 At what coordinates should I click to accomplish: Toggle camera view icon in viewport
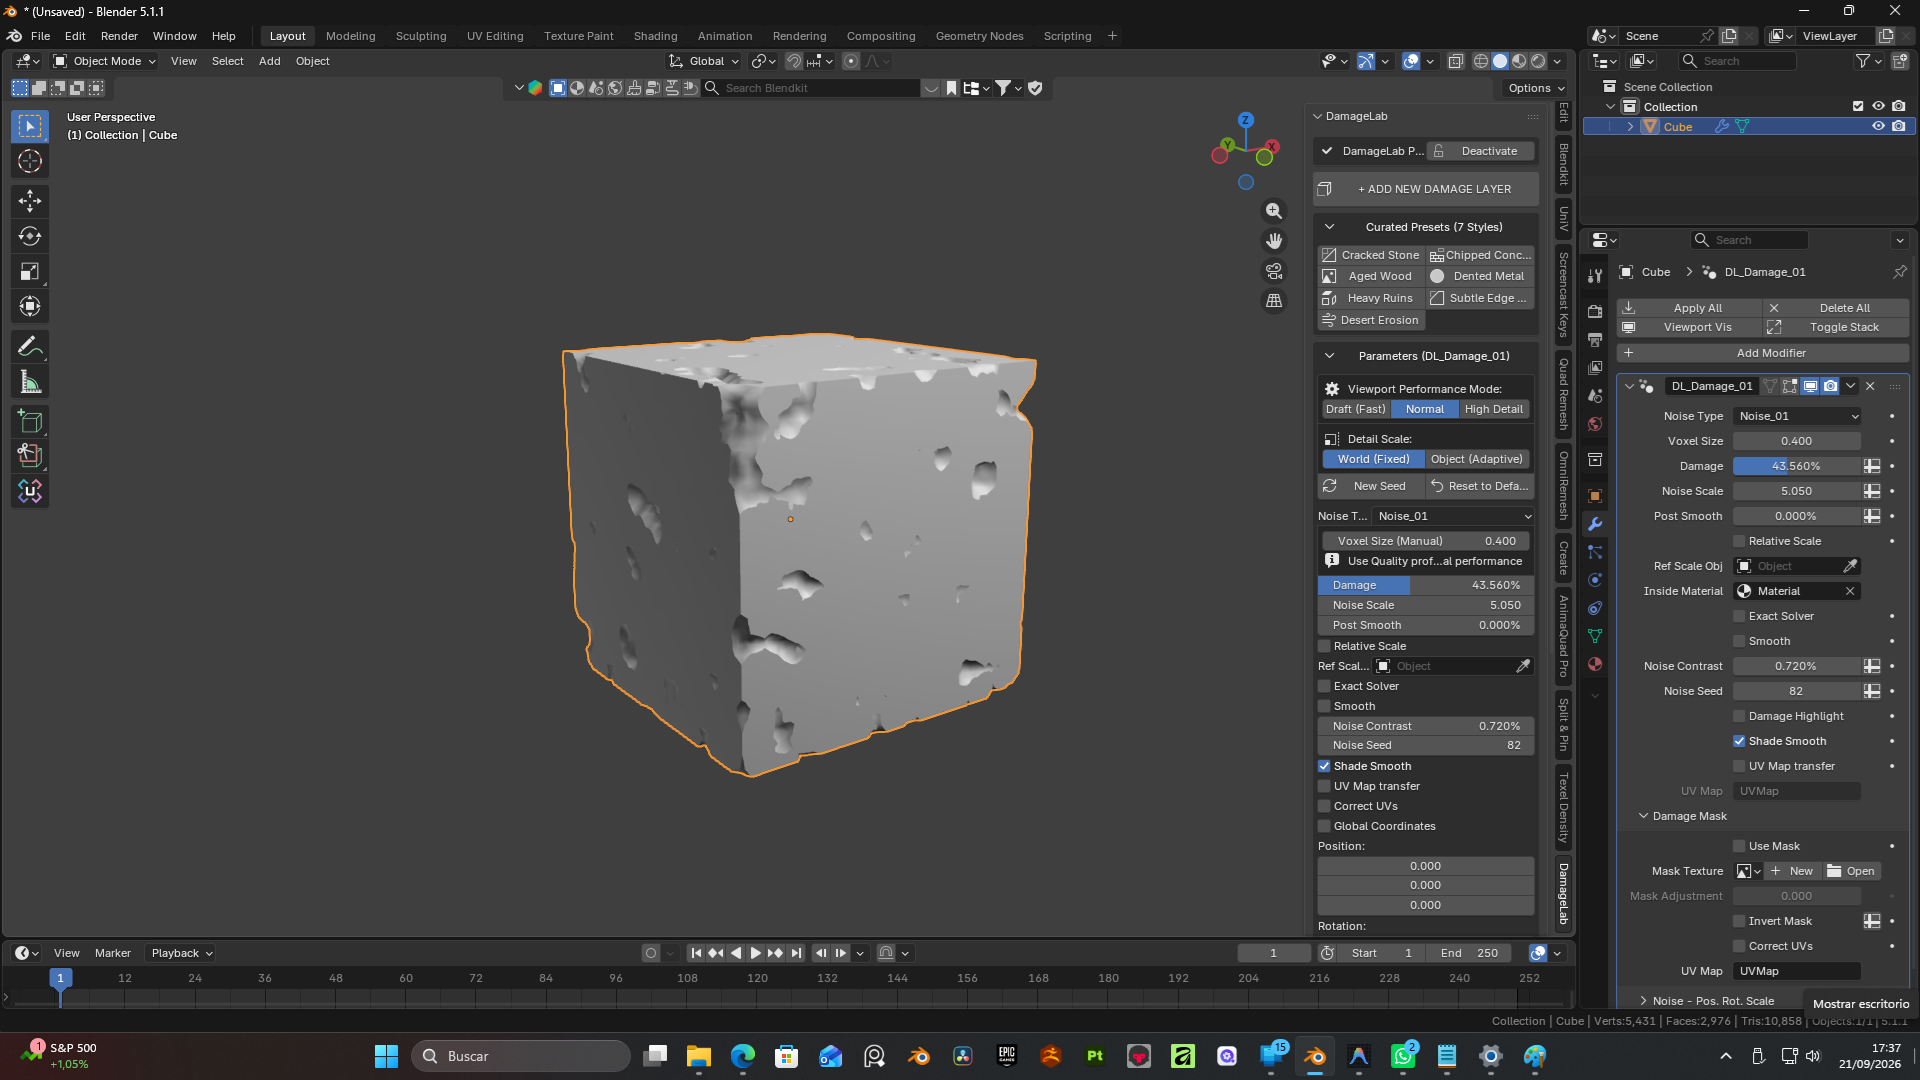click(x=1274, y=271)
